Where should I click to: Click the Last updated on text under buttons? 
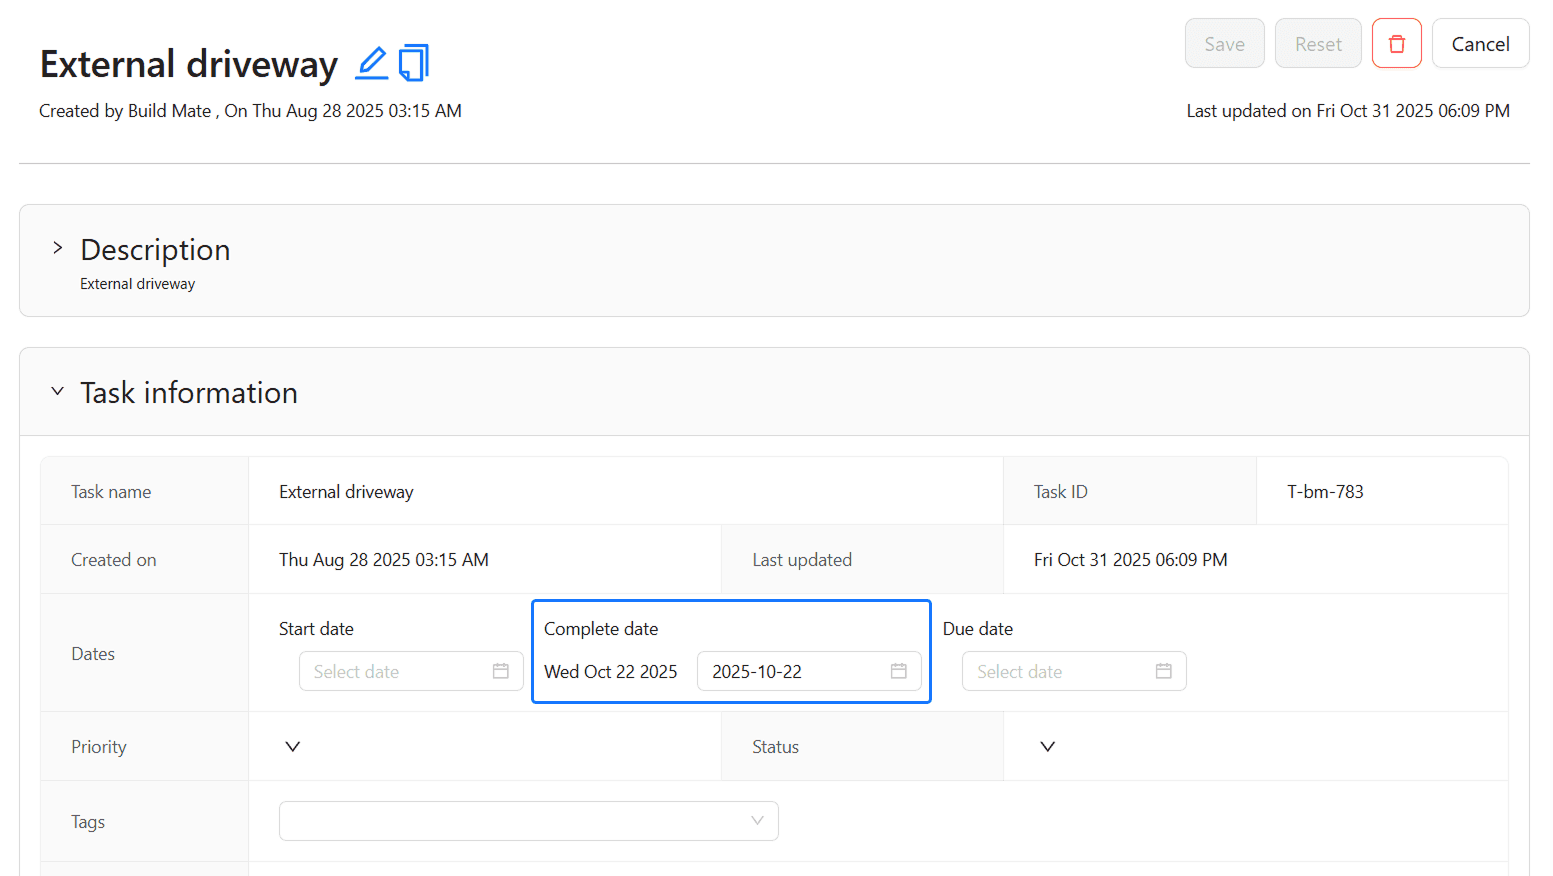(1348, 111)
